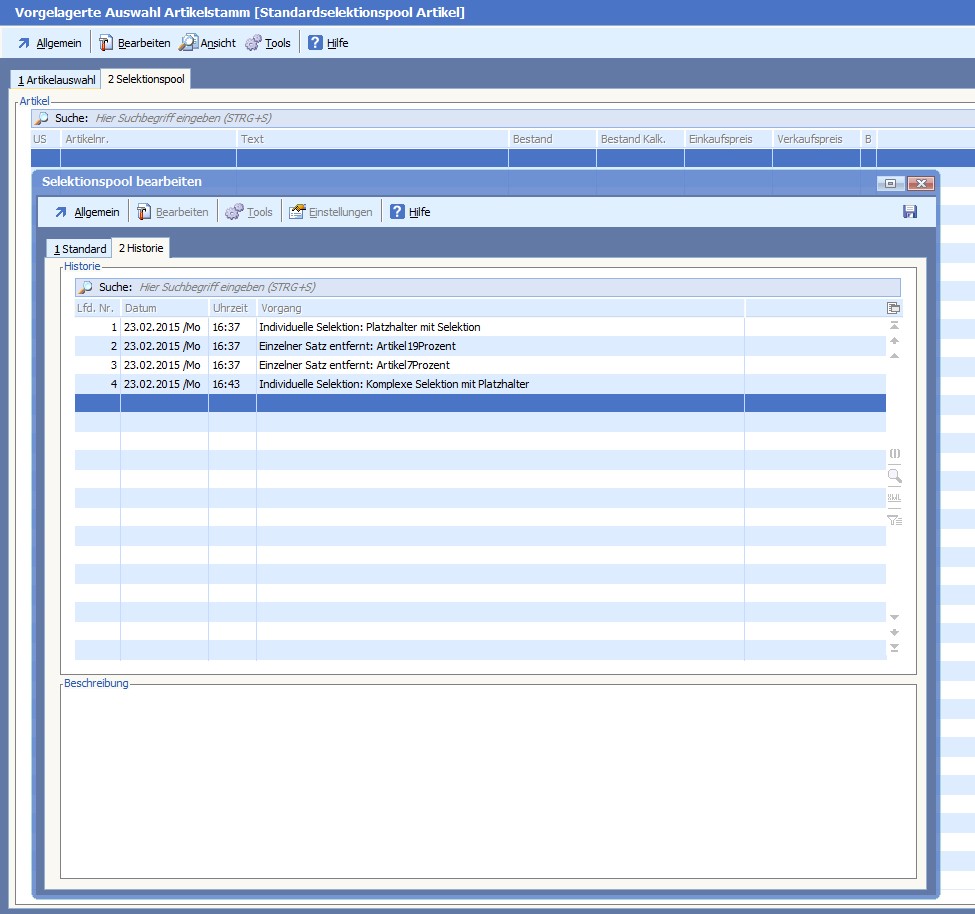Select history row Komplexe Selektion mit Platzhalter
The height and width of the screenshot is (914, 975).
point(394,384)
